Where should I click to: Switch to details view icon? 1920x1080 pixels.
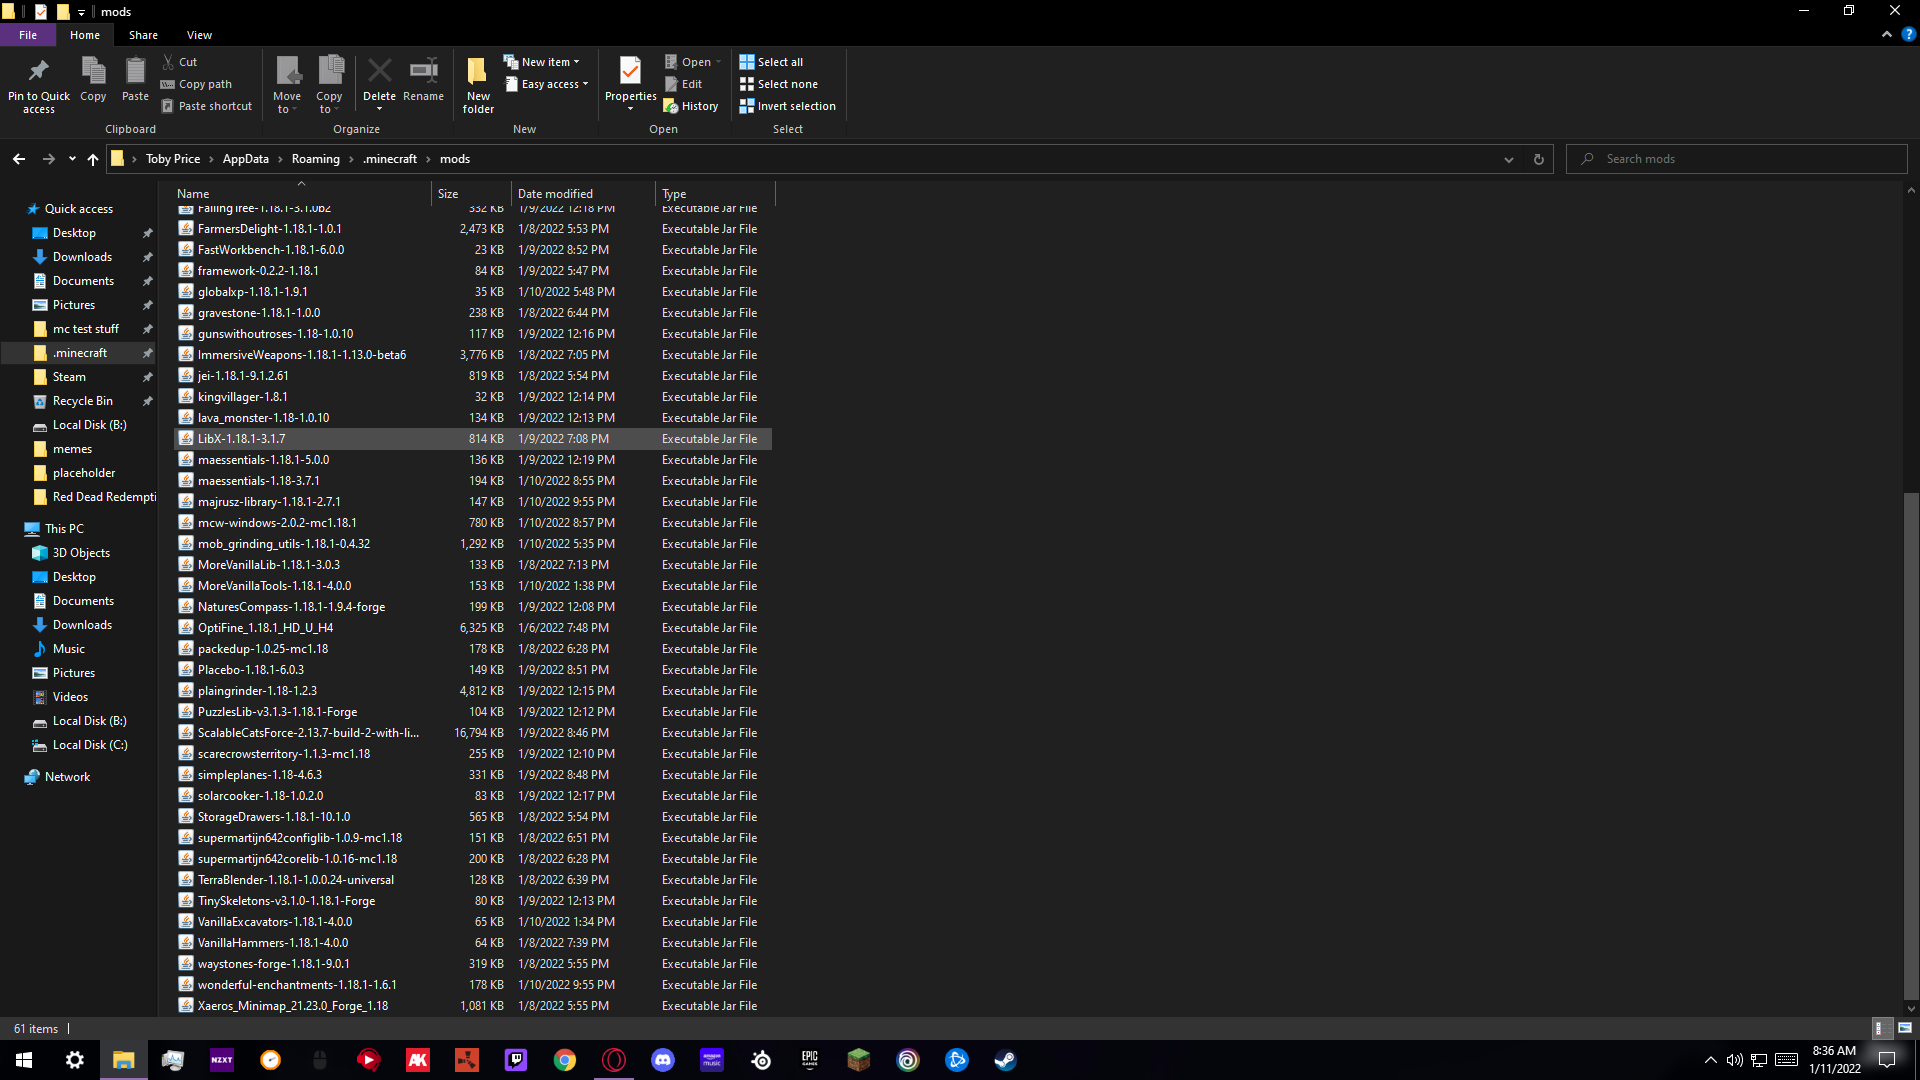coord(1880,1028)
